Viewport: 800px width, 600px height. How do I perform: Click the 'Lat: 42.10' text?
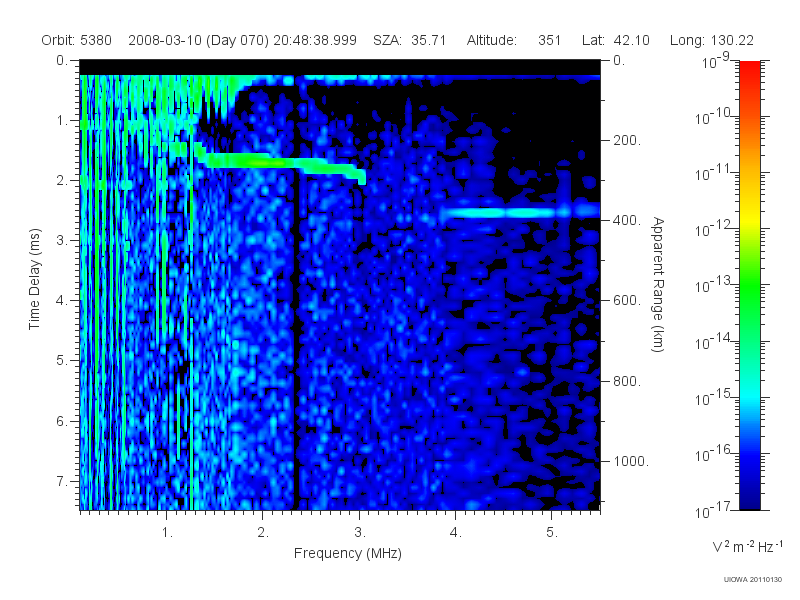pos(616,40)
